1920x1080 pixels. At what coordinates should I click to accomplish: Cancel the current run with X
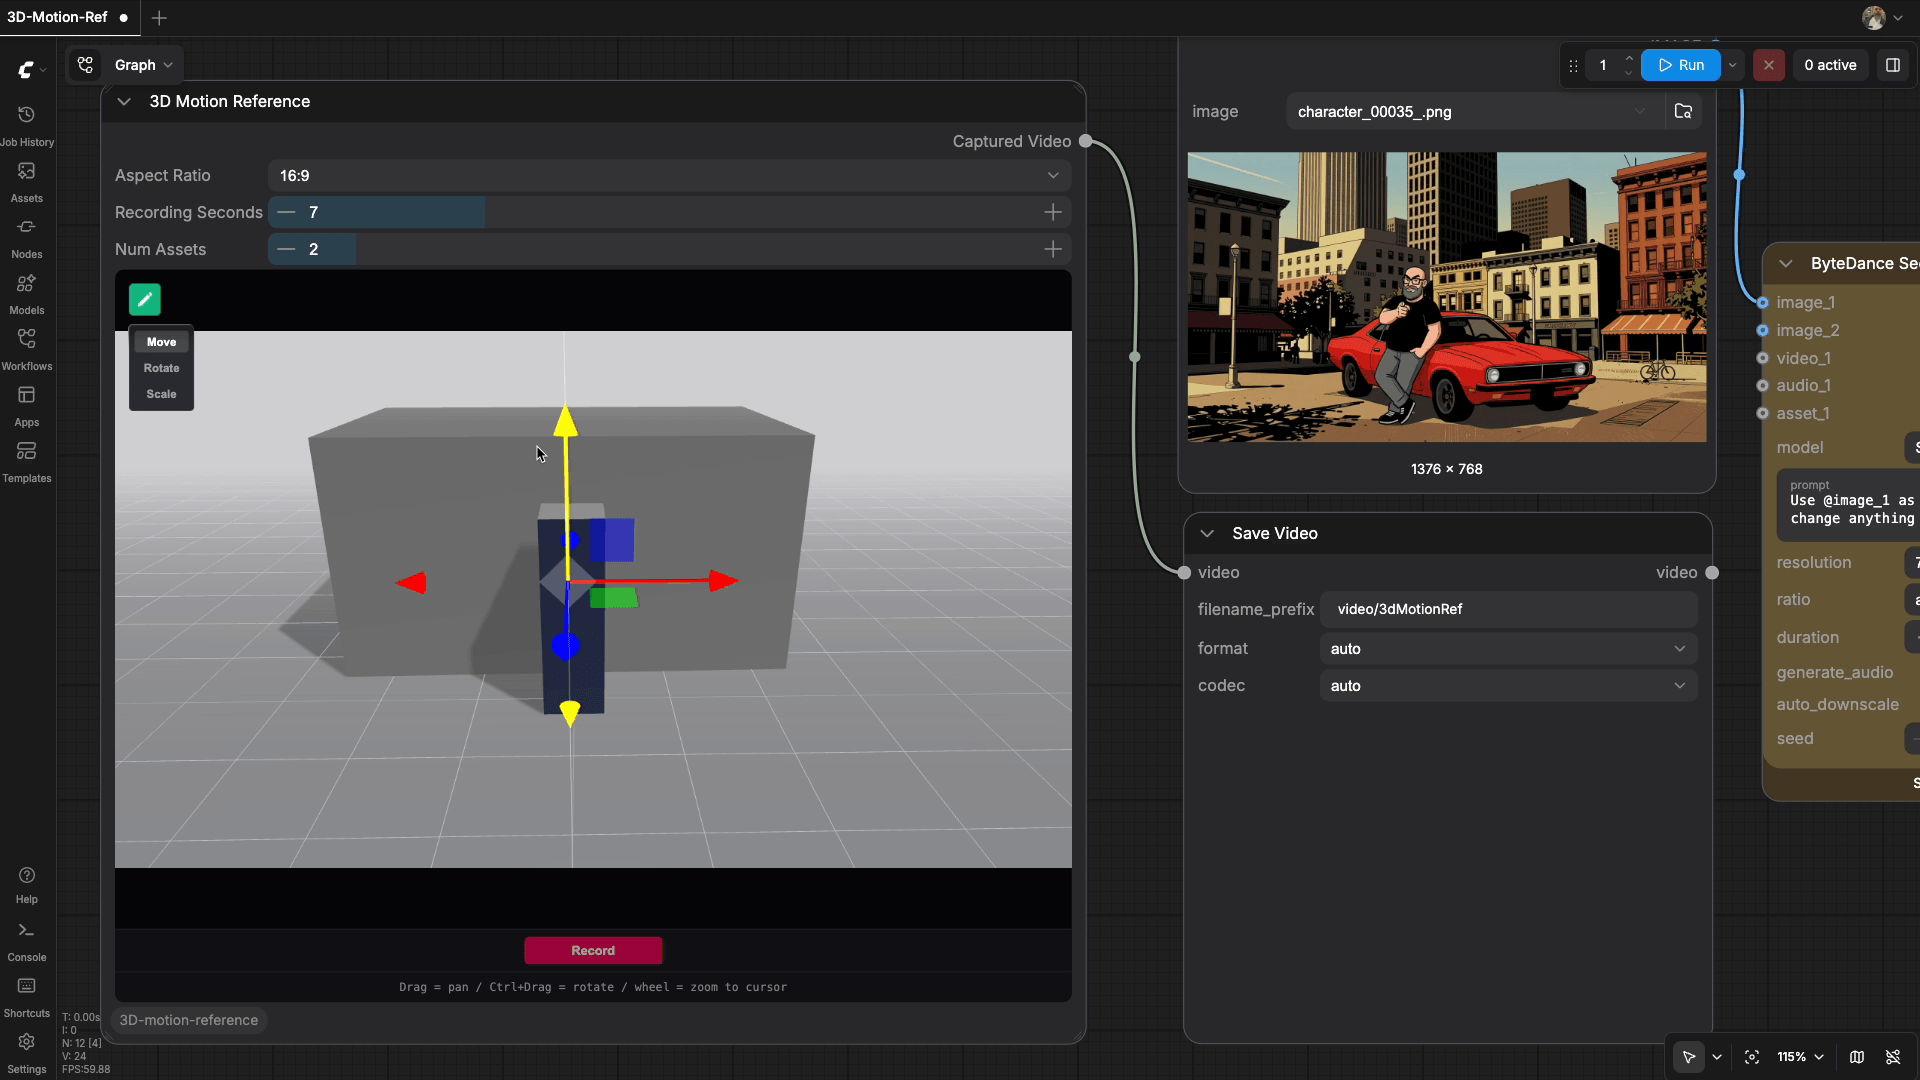1769,65
